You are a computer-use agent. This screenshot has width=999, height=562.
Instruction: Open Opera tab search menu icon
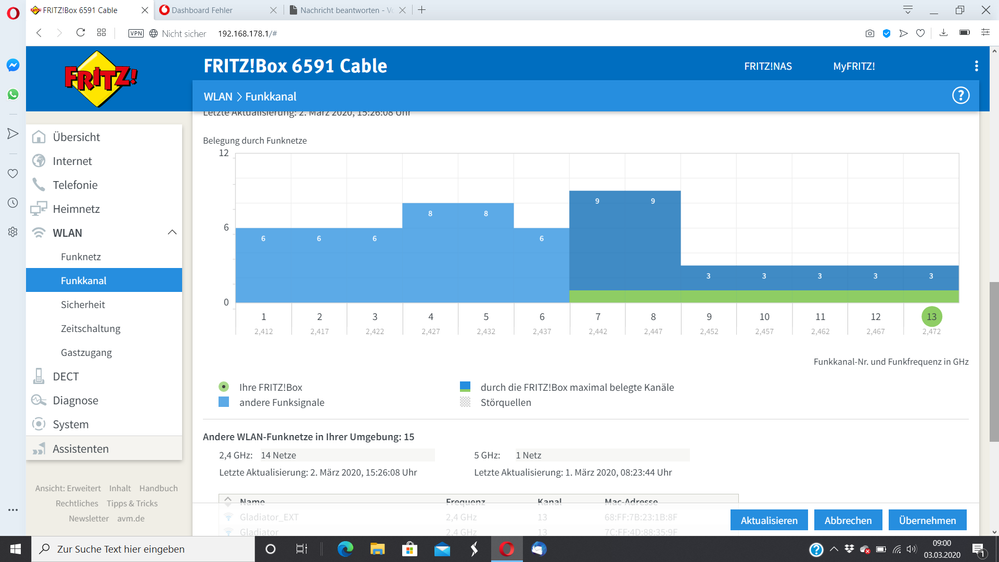click(x=908, y=10)
